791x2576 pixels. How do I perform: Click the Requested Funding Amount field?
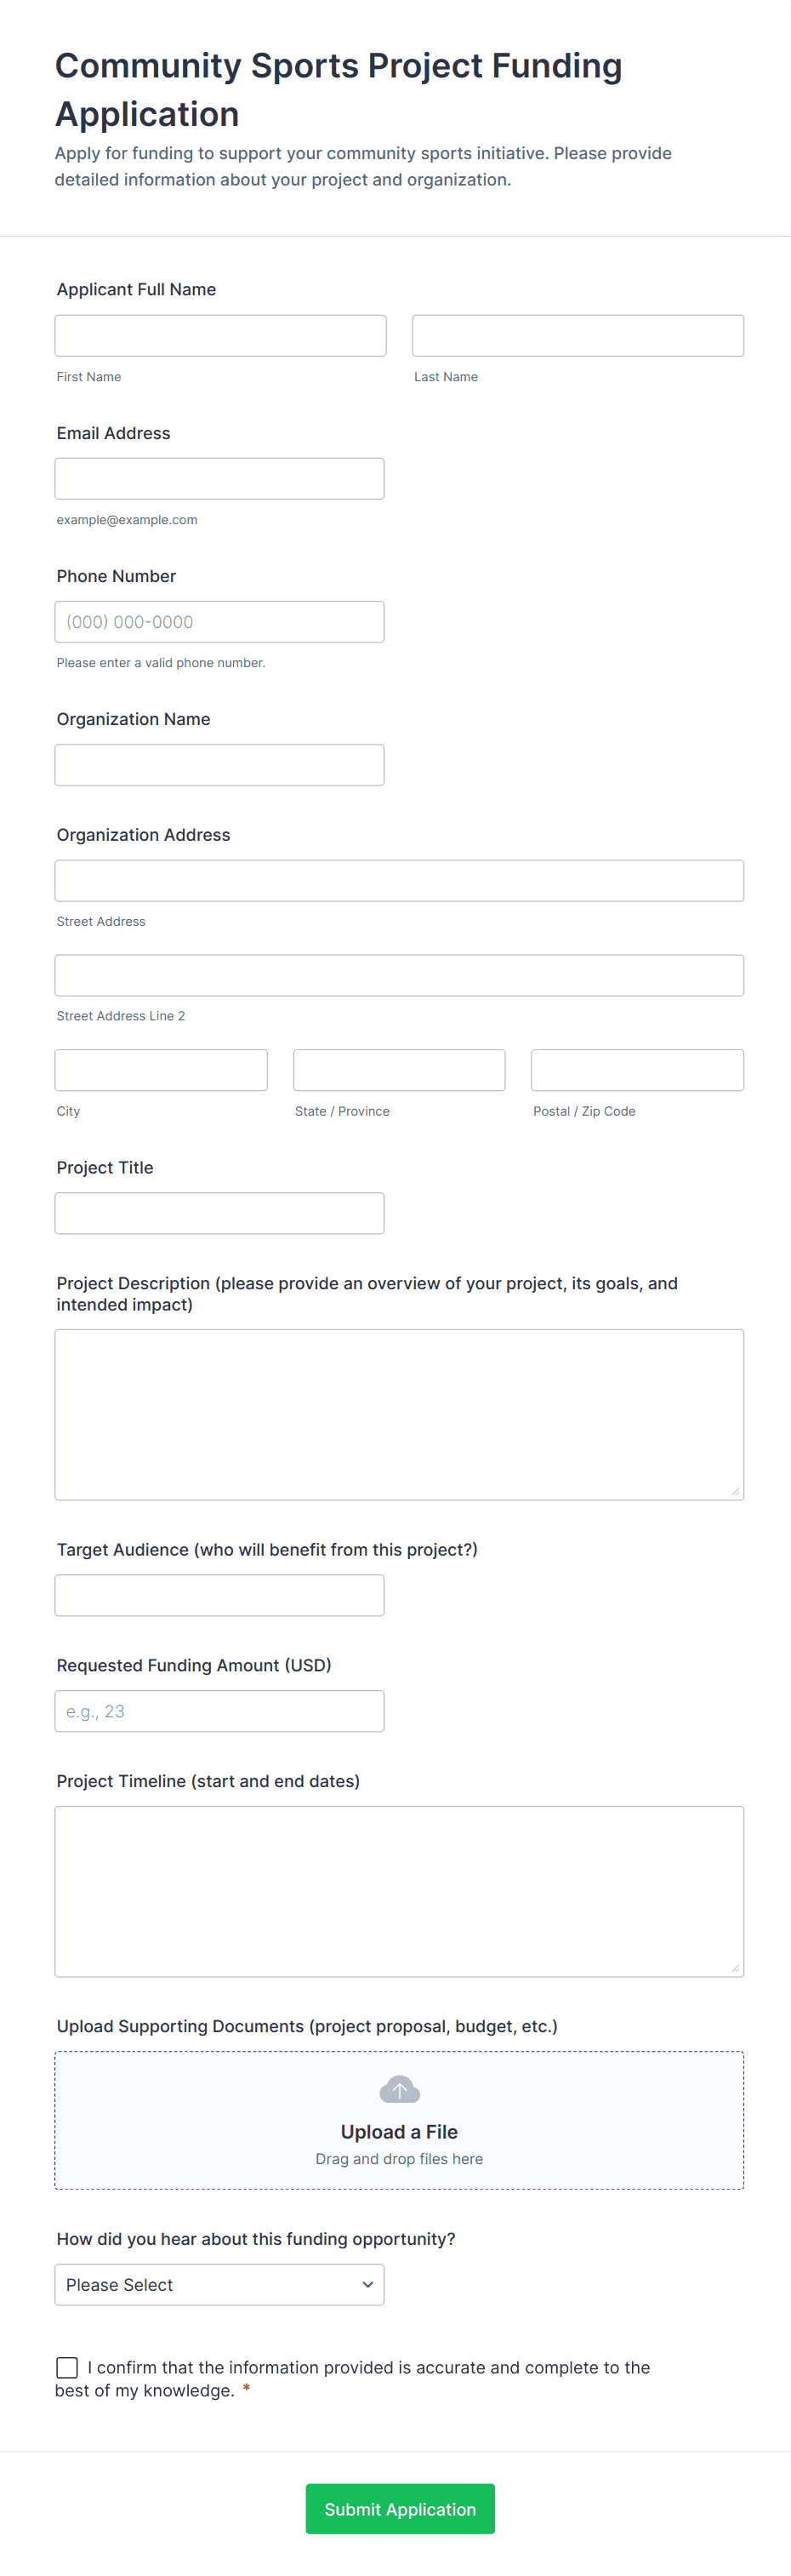(219, 1710)
